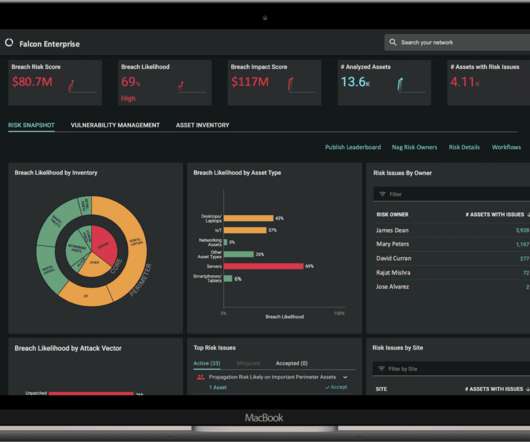This screenshot has height=442, width=530.
Task: Select the Jose Alvarez owner row
Action: pos(452,287)
